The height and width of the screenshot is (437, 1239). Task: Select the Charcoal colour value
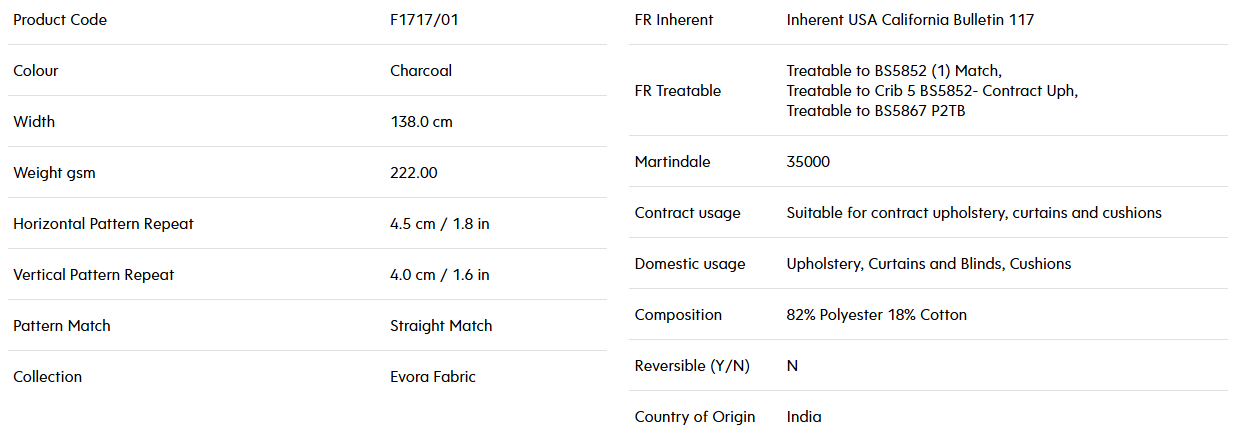[x=421, y=71]
